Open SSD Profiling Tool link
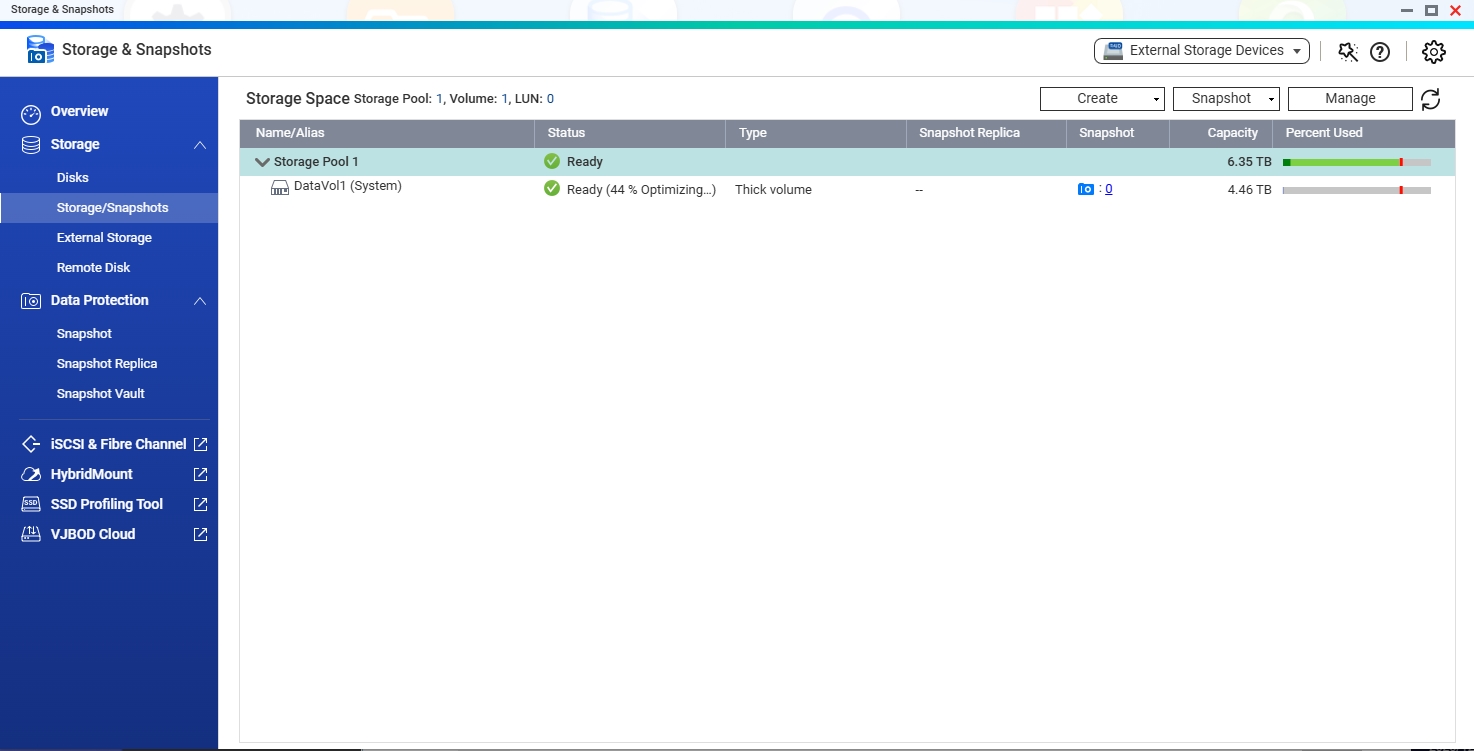 [x=106, y=504]
